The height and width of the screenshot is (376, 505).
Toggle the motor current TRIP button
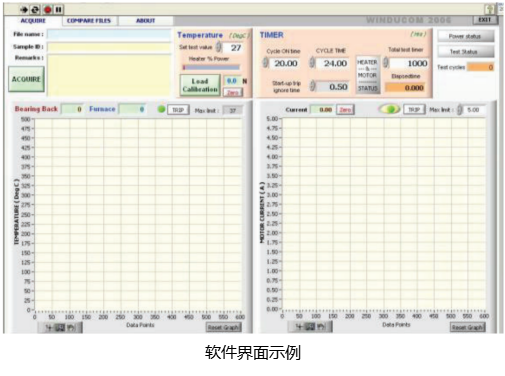pyautogui.click(x=414, y=110)
